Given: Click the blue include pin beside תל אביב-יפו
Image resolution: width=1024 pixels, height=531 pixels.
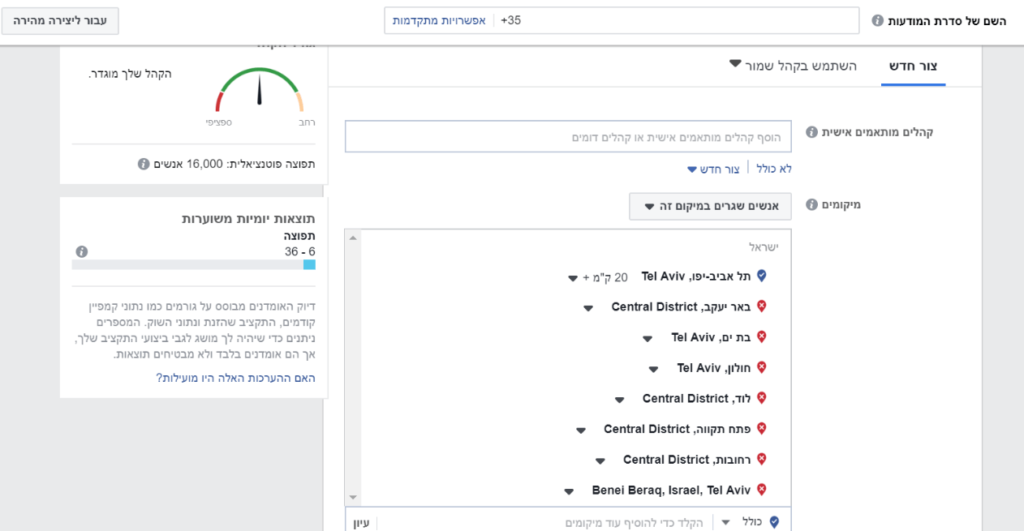Looking at the screenshot, I should (761, 276).
